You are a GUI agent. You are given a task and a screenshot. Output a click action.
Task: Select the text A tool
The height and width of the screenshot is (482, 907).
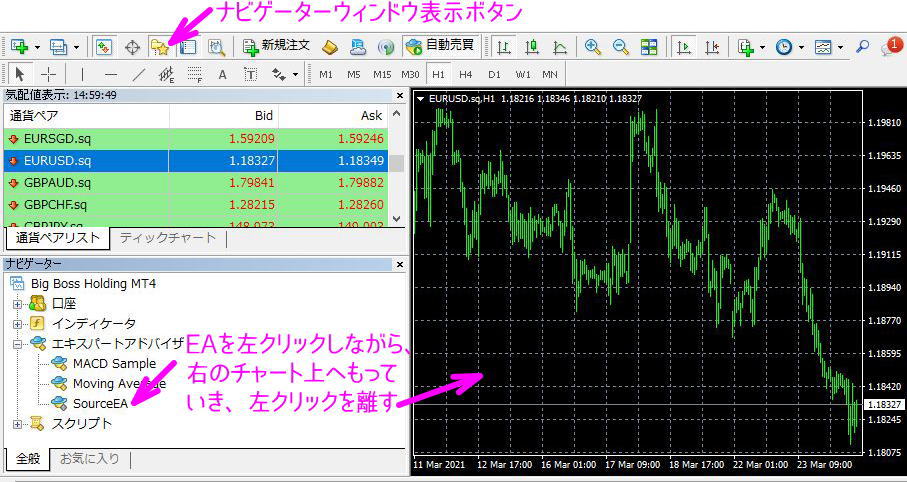(x=222, y=74)
